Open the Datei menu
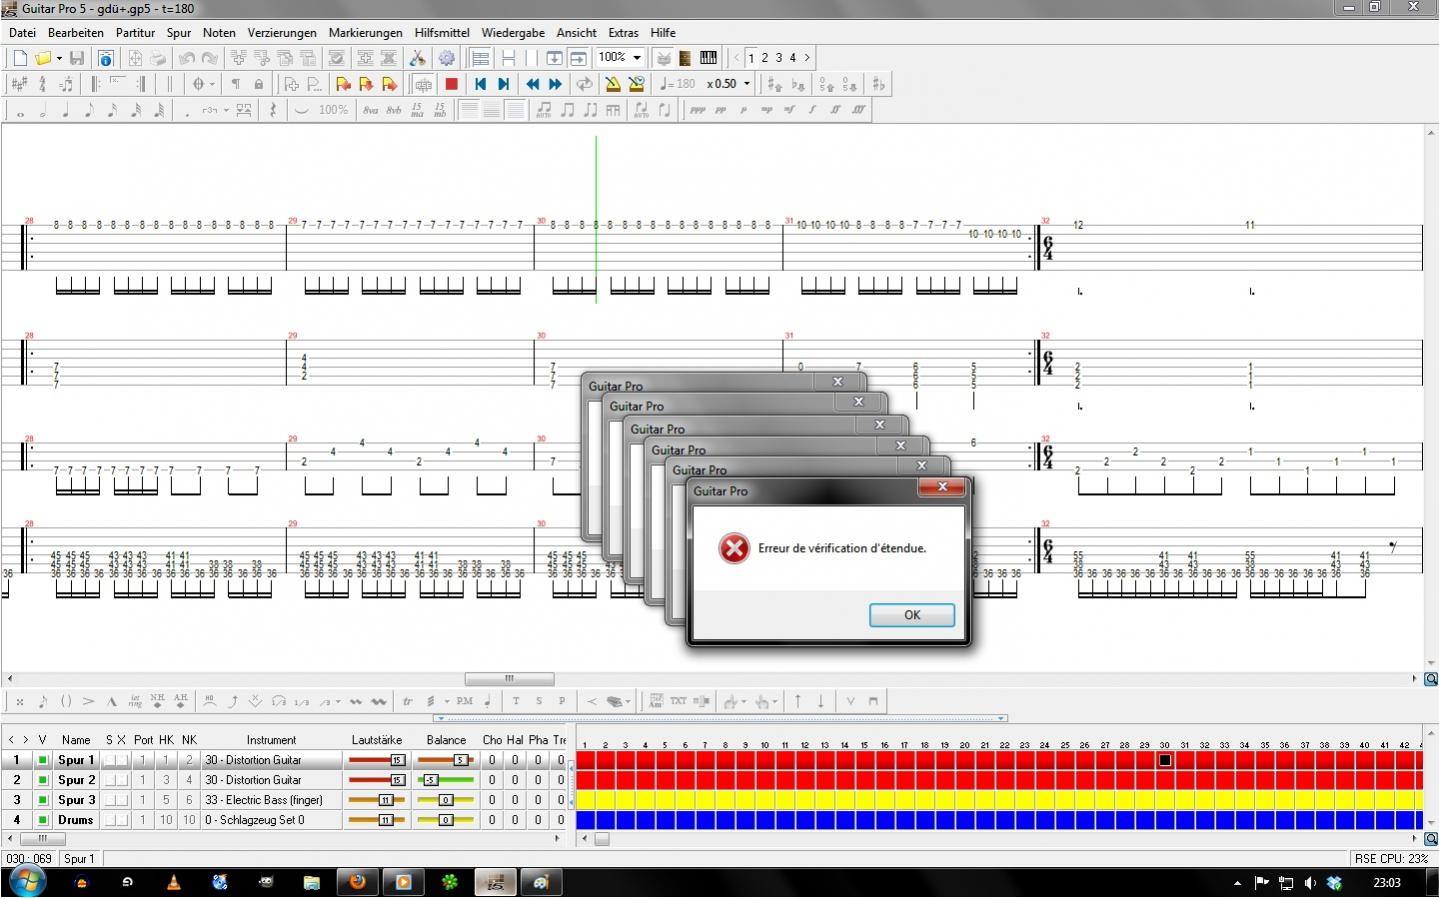Screen dimensions: 1439x899 22,32
